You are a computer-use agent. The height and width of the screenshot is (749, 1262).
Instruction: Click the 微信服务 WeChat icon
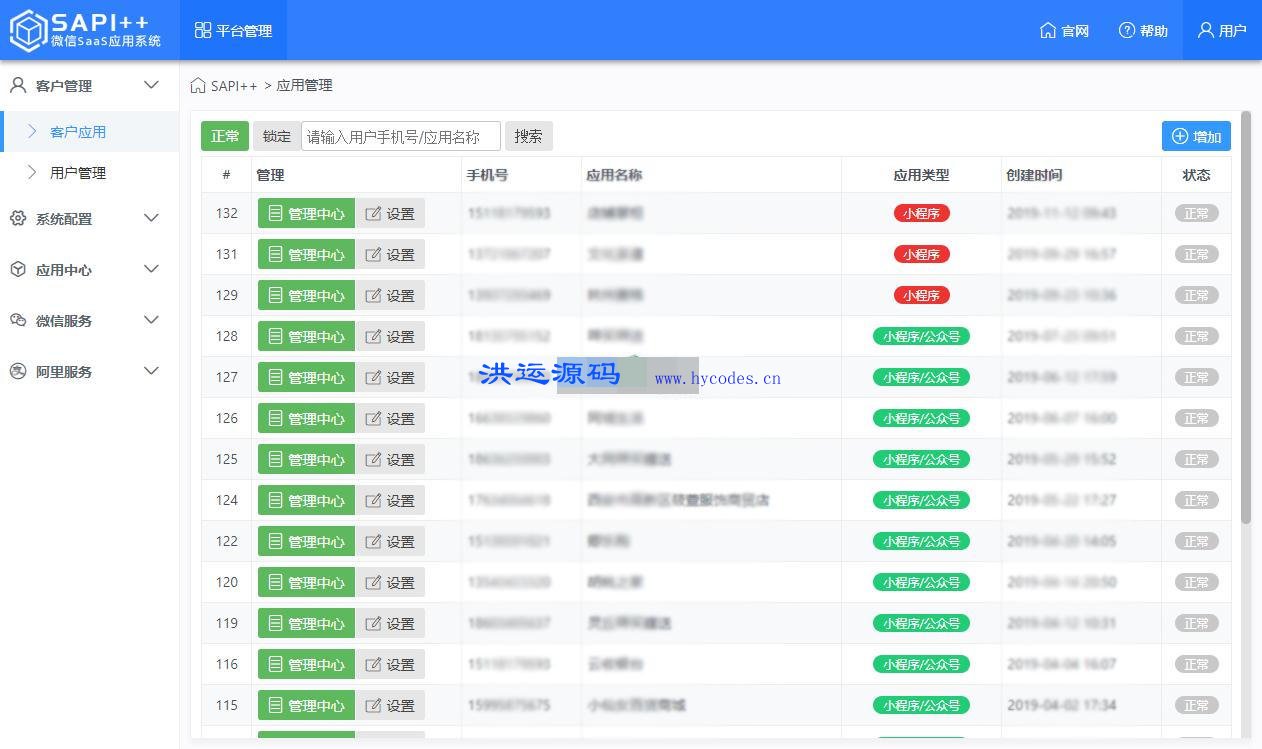tap(18, 320)
